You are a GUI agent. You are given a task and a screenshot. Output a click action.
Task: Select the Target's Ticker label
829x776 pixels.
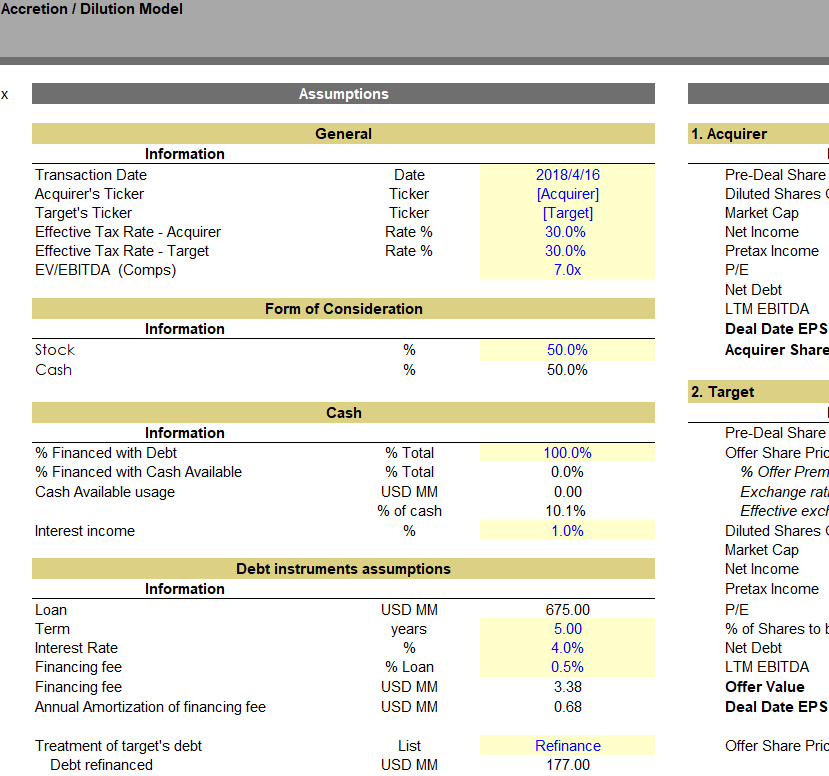[x=84, y=213]
